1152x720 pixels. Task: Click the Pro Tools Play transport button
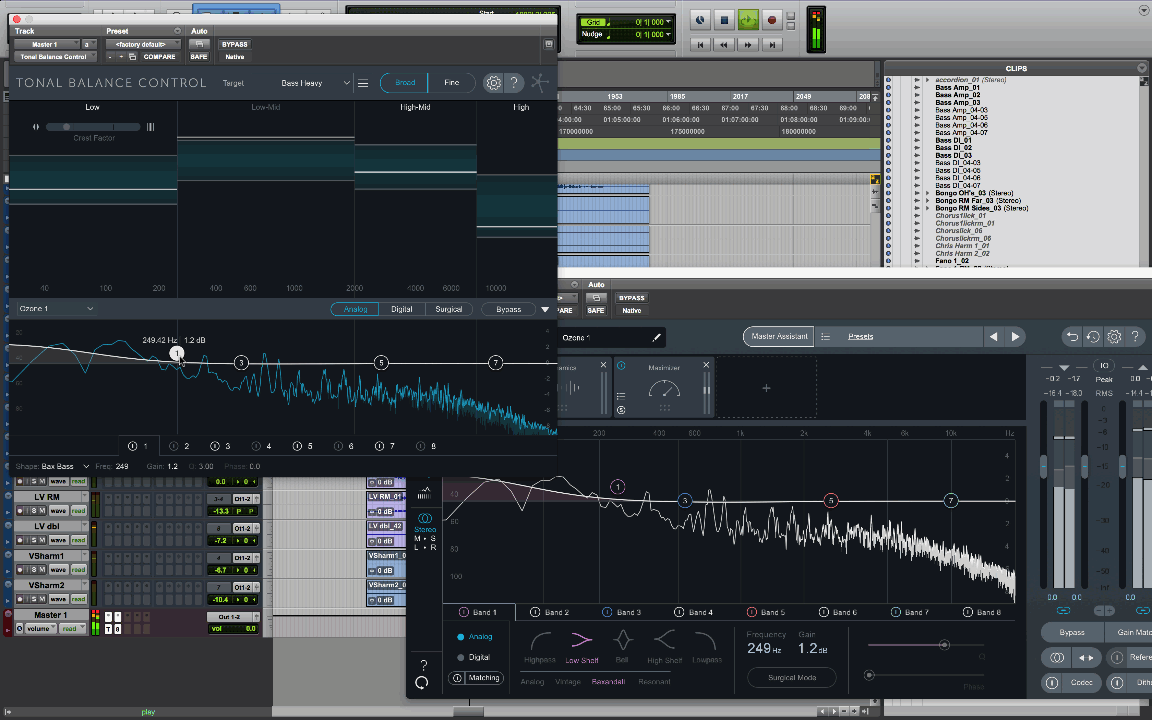point(748,20)
